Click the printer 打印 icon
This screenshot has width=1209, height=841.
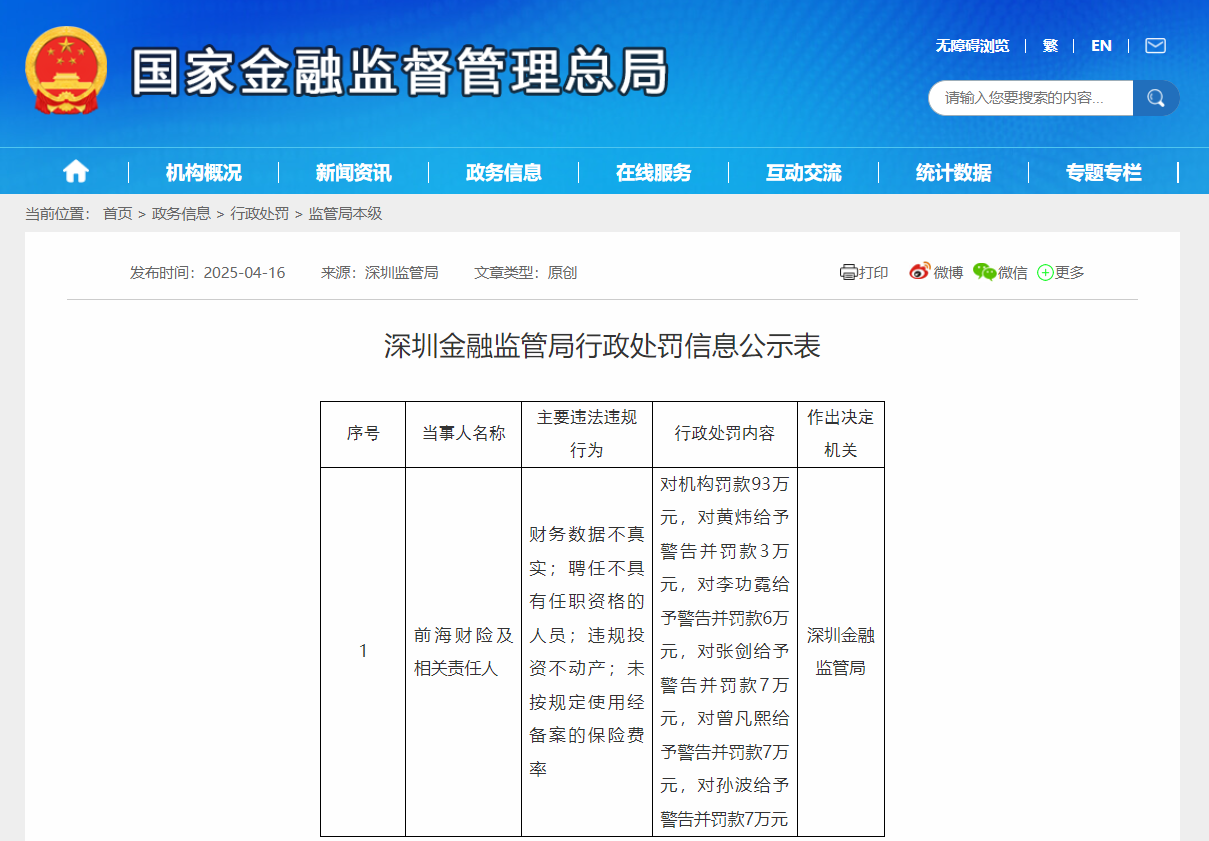click(x=849, y=272)
